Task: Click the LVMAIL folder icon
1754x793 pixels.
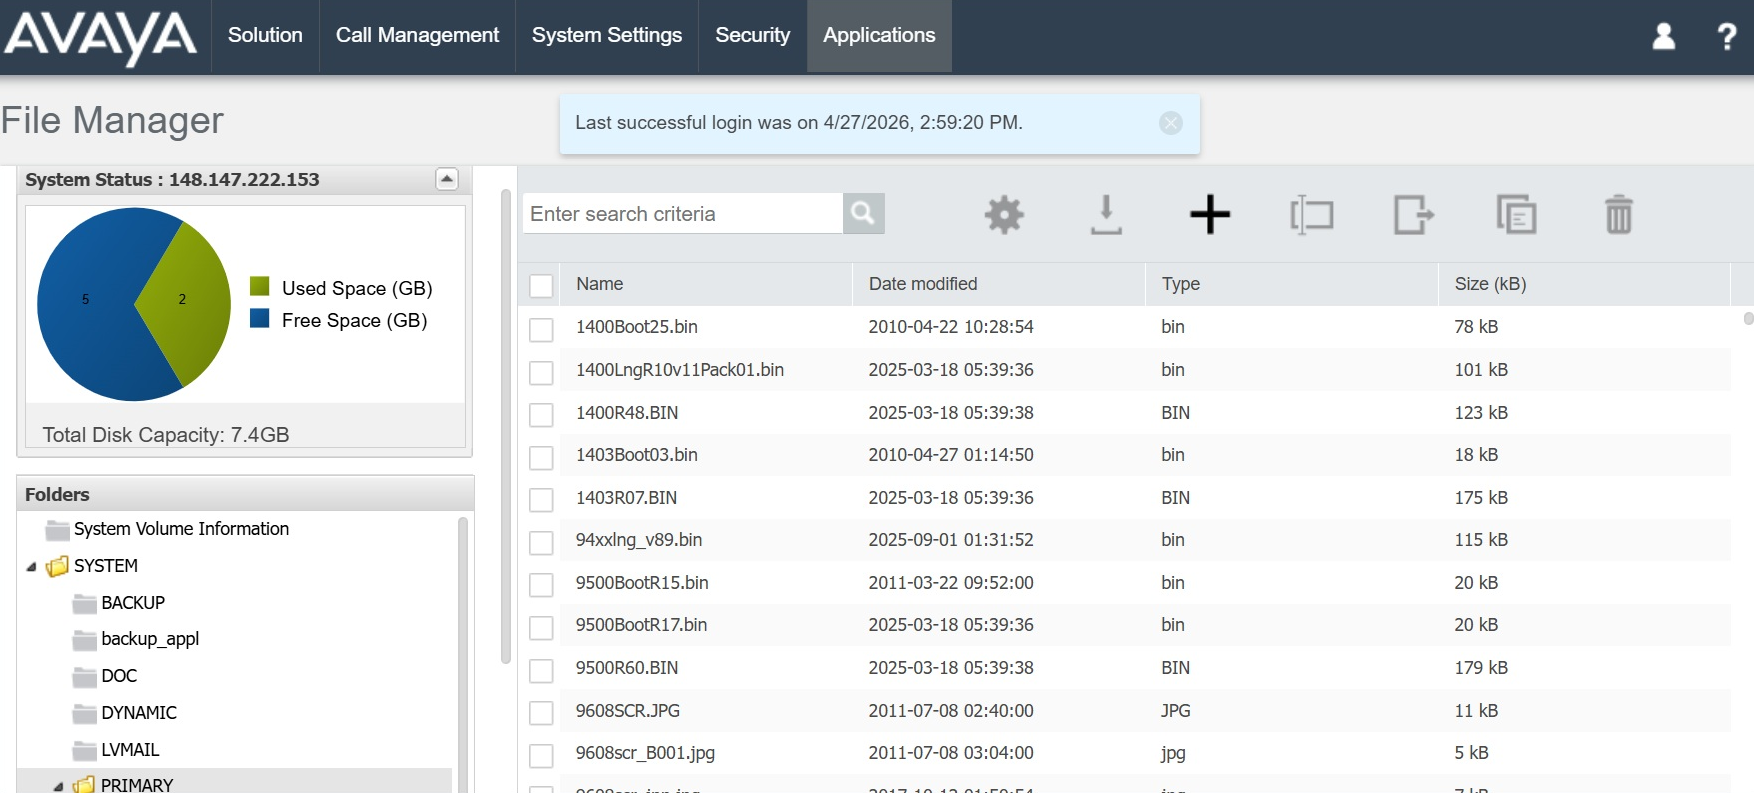Action: coord(85,750)
